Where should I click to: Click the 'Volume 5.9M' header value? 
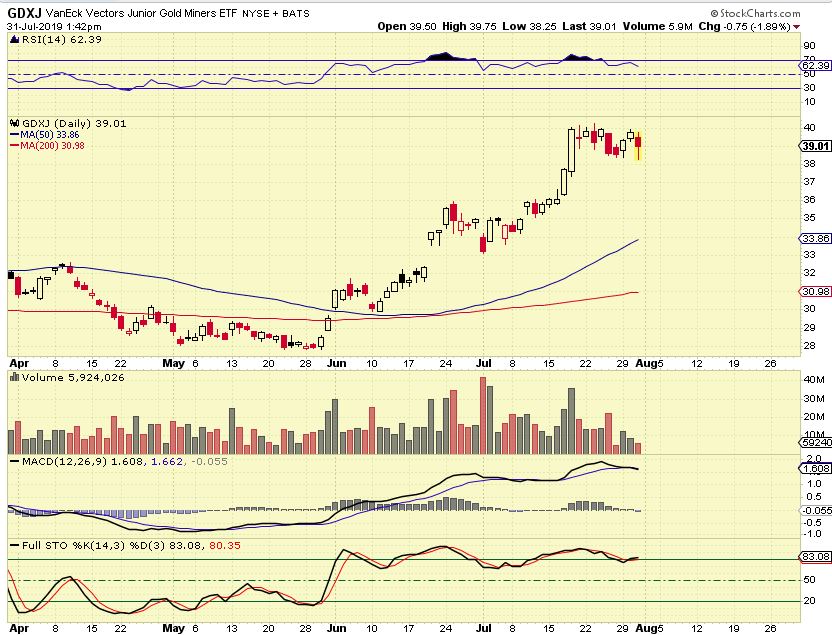(x=657, y=27)
